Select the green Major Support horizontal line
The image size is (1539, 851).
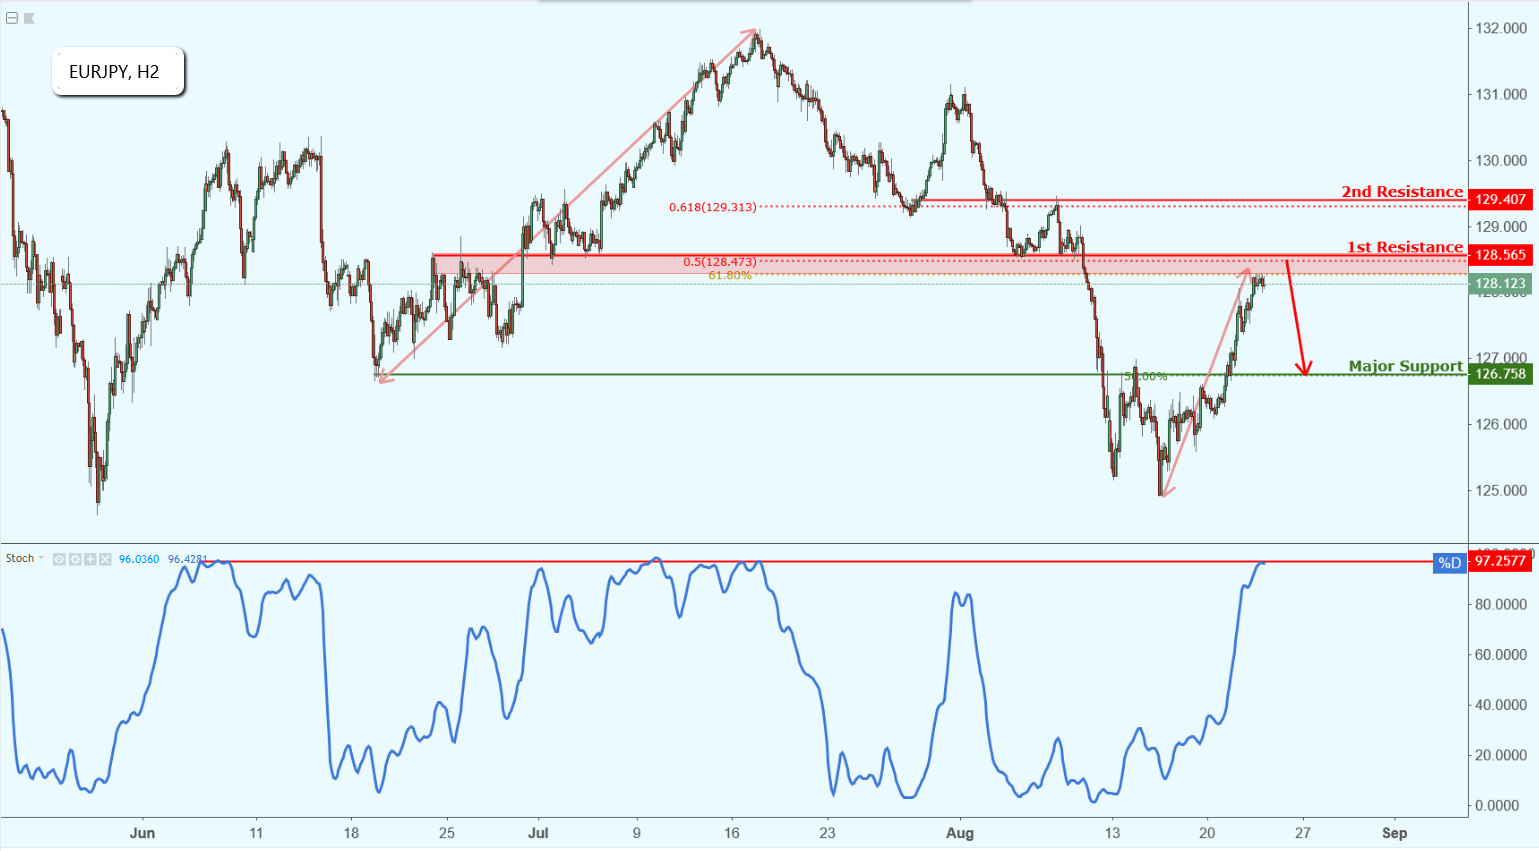920,375
